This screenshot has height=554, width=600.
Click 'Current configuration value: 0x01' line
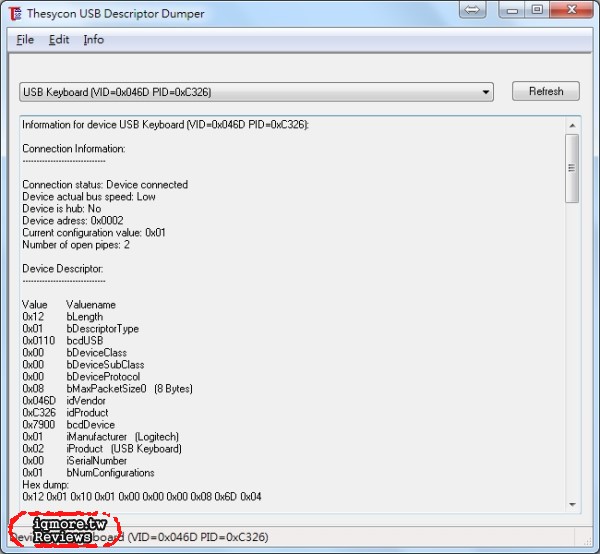[x=94, y=233]
